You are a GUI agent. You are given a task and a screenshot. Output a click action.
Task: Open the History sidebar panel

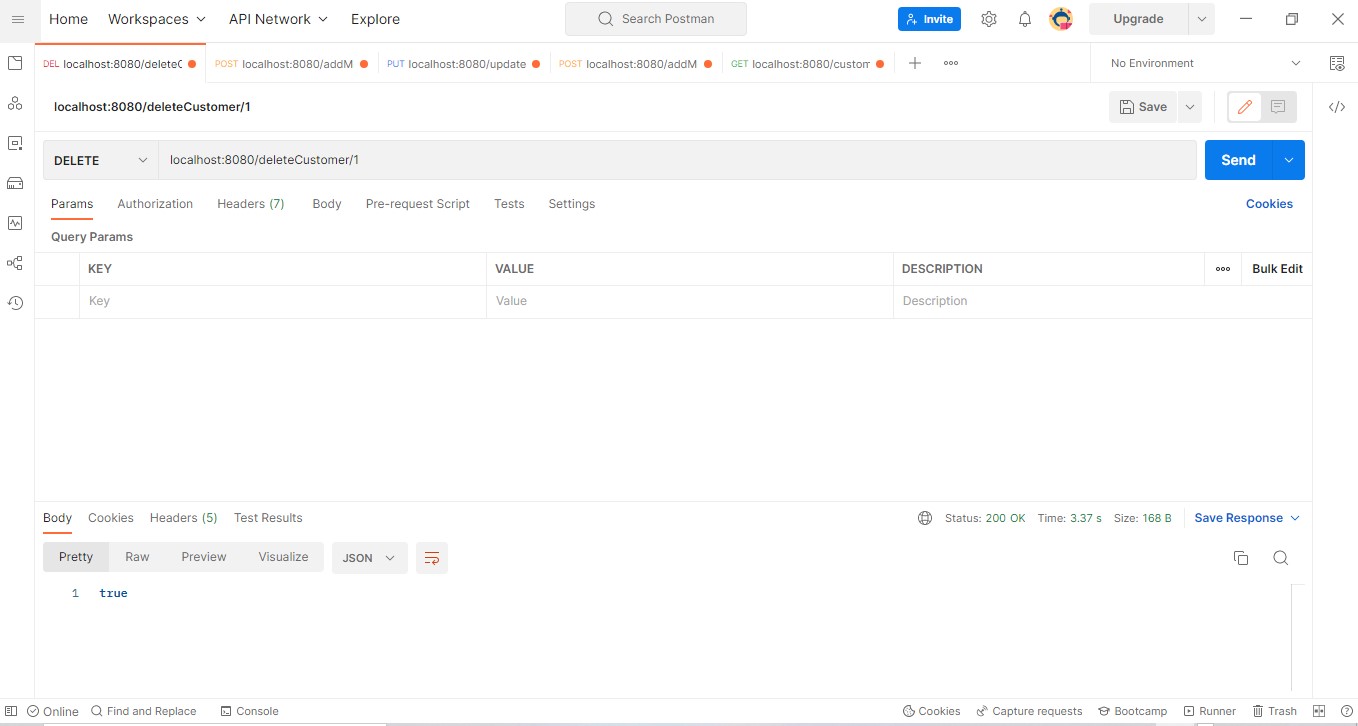[x=15, y=302]
